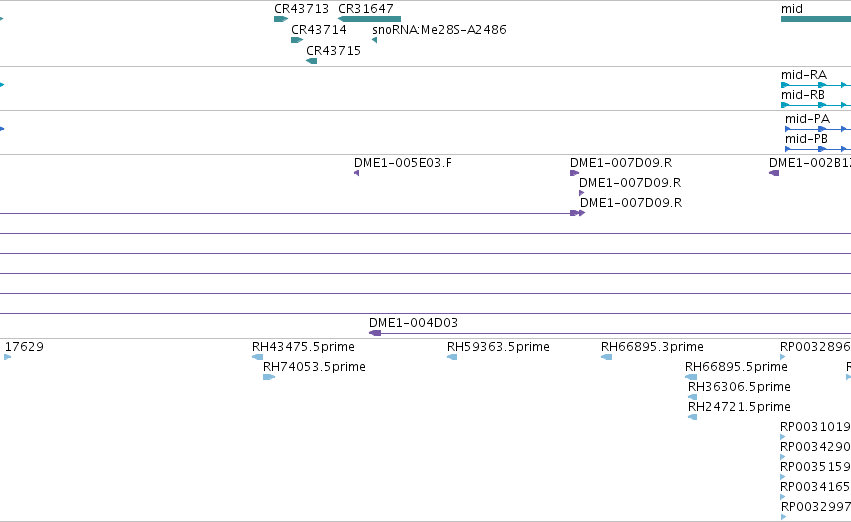Click the mid-RA transcript name
The width and height of the screenshot is (851, 522).
[804, 75]
